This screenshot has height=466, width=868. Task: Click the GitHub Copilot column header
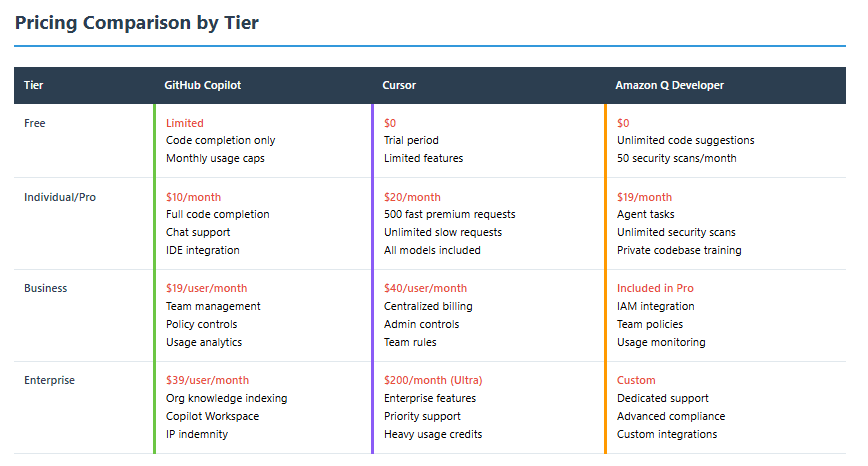pyautogui.click(x=203, y=85)
